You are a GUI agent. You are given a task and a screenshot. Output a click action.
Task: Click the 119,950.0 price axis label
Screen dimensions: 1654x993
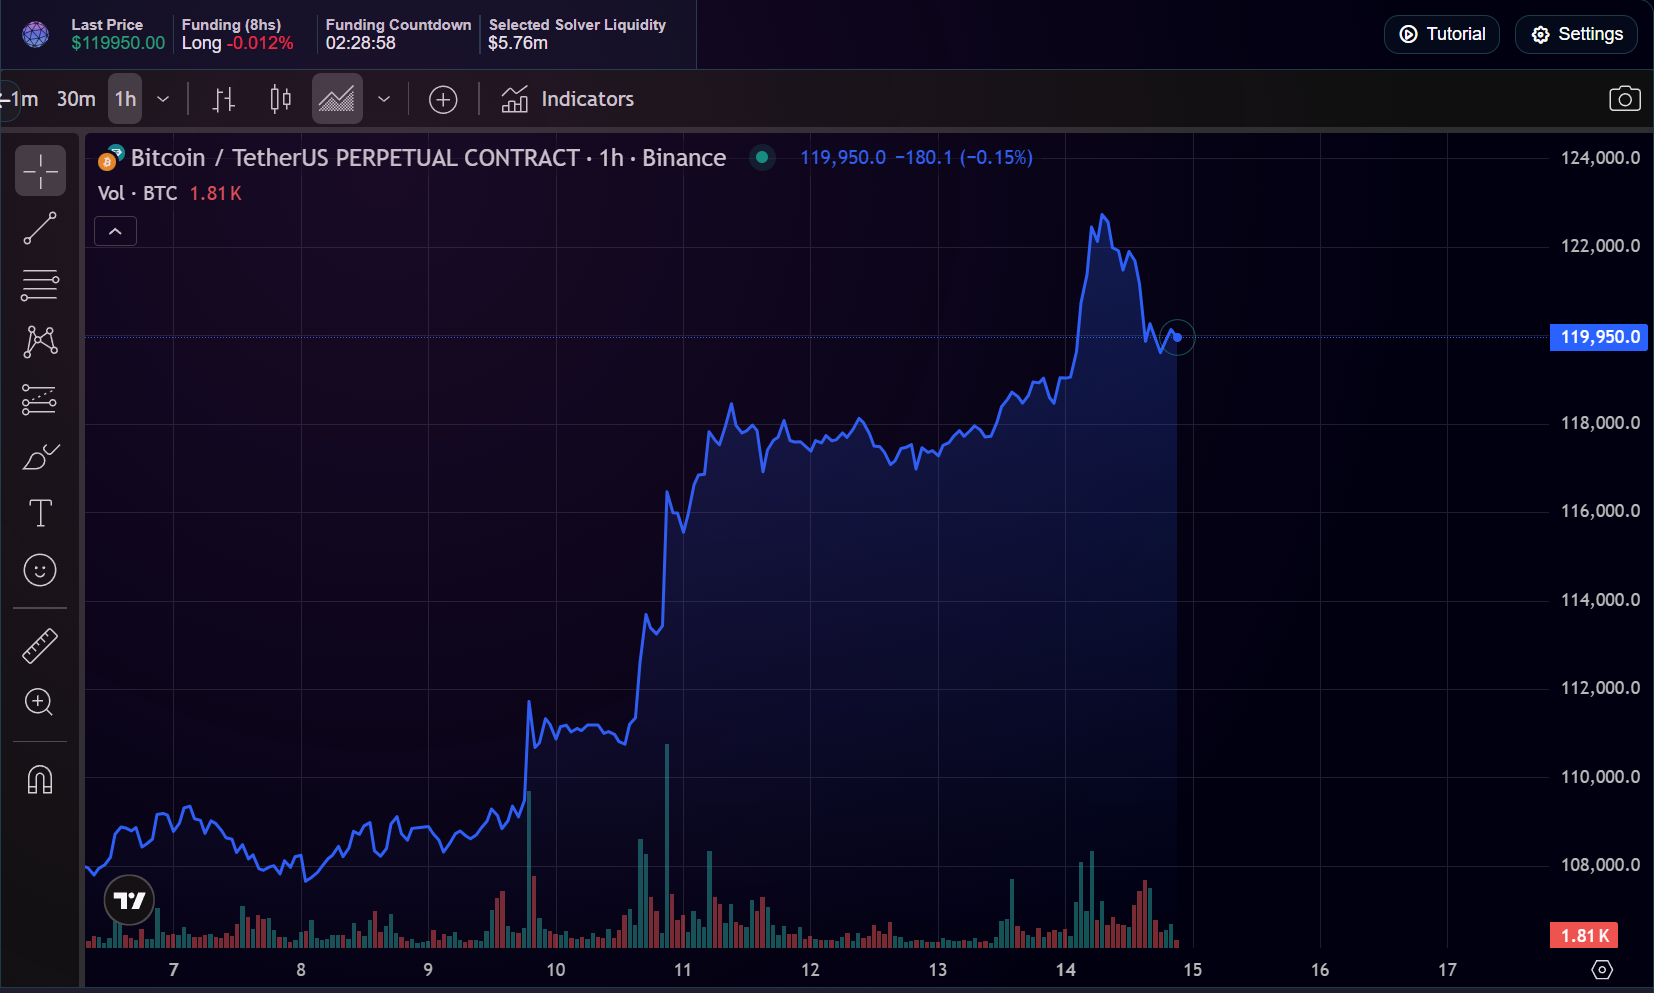[x=1598, y=337]
